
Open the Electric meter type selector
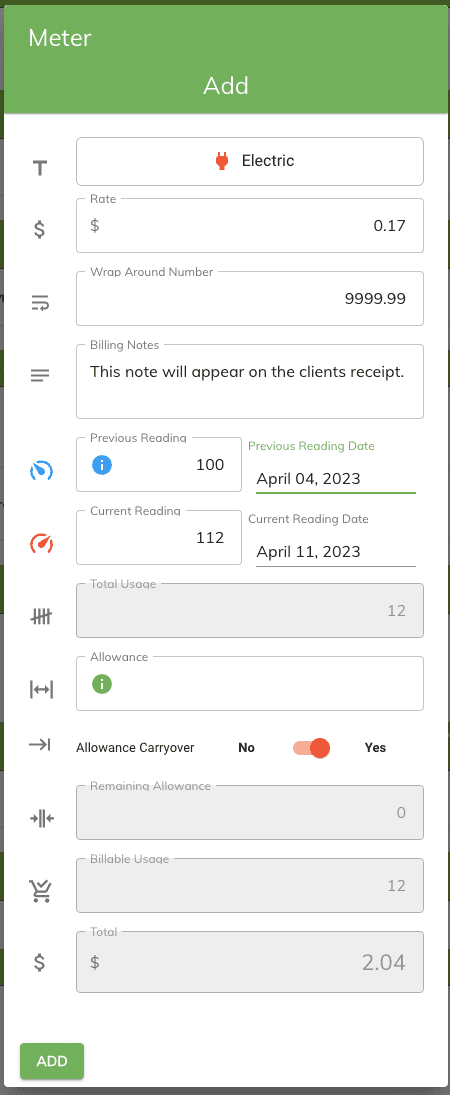tap(249, 161)
